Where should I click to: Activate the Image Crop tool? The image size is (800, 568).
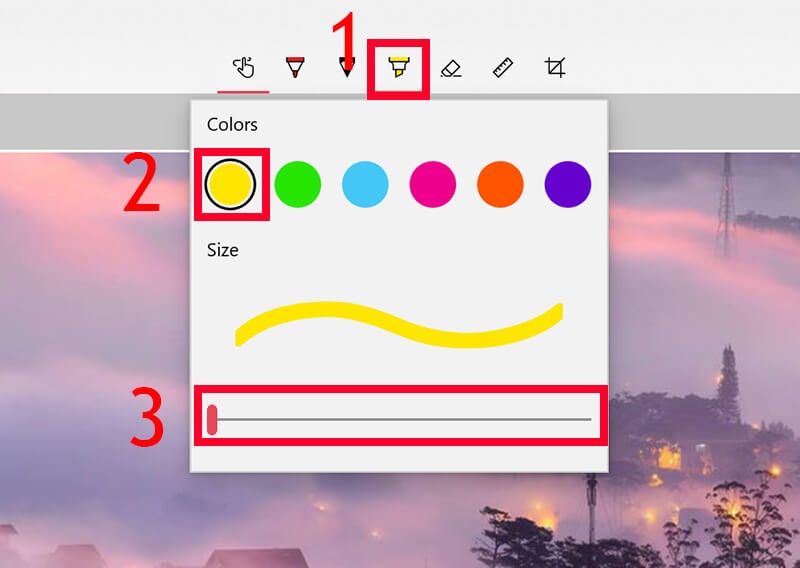click(x=555, y=67)
